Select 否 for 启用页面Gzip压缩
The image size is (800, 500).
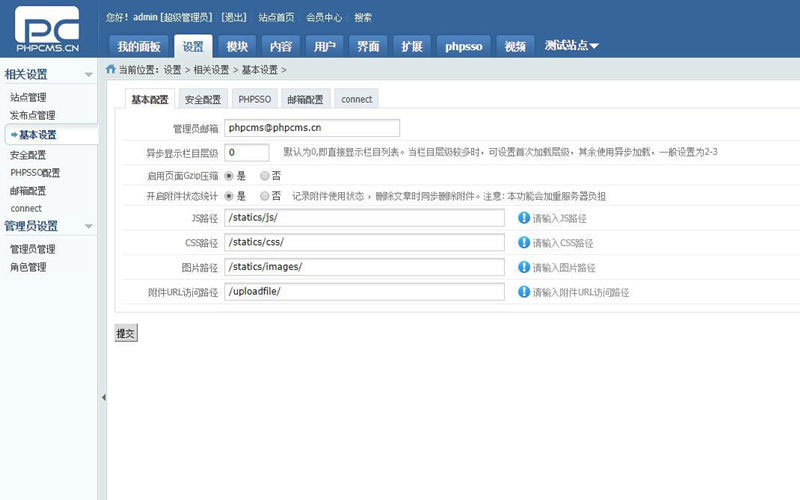(265, 175)
